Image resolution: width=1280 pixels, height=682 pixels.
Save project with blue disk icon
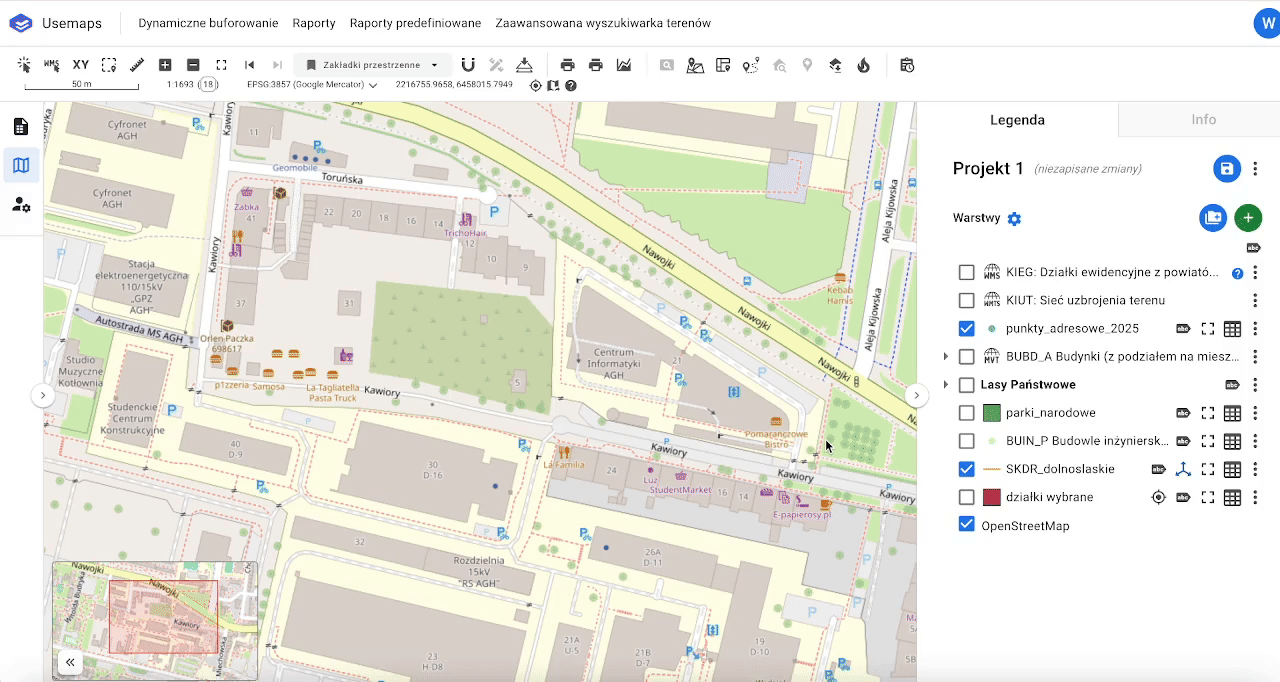tap(1227, 168)
